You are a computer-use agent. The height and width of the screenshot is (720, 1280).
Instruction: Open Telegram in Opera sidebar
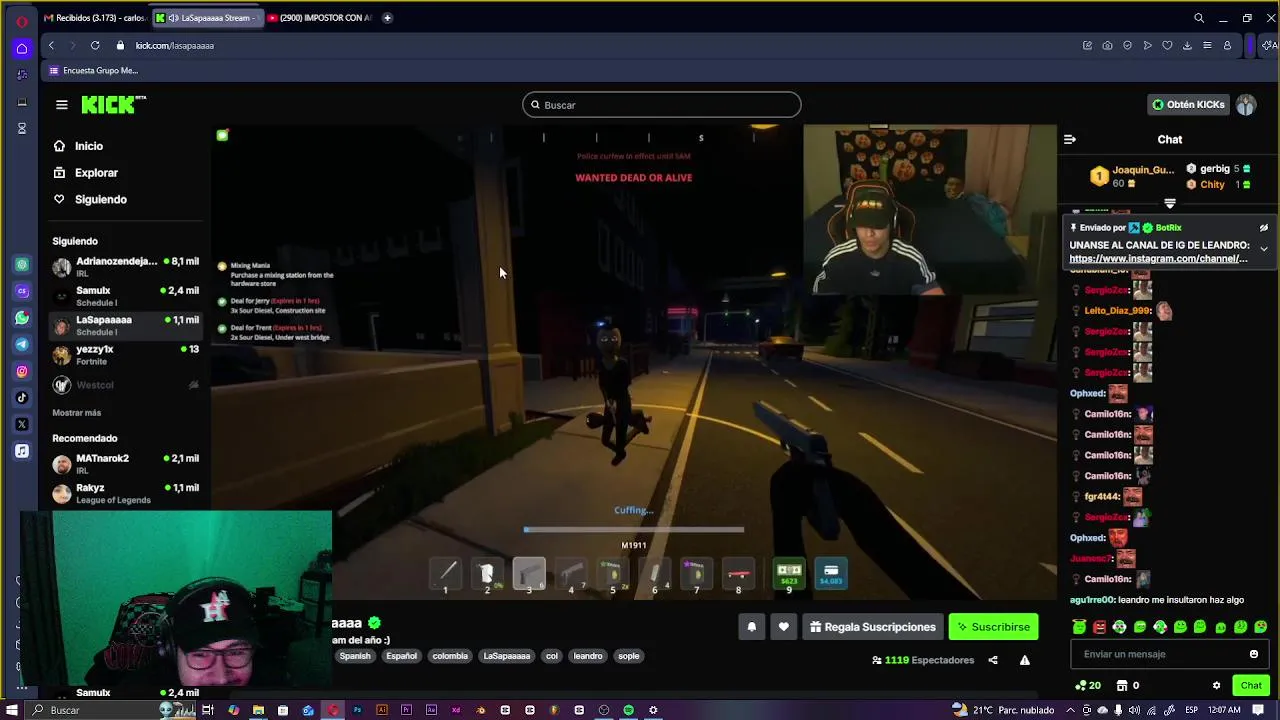click(x=22, y=344)
